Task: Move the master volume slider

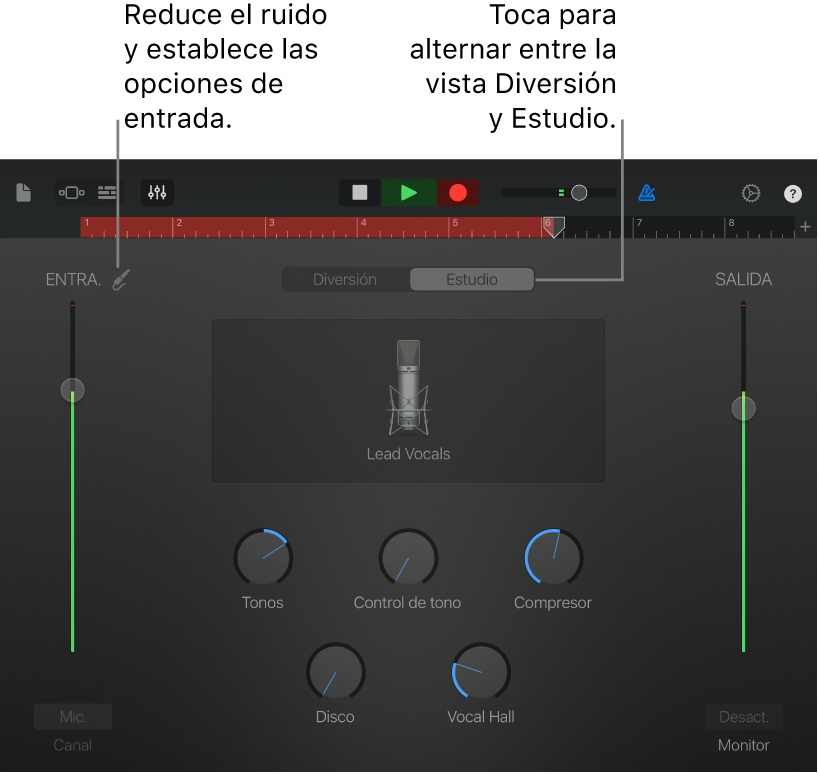Action: coord(578,192)
